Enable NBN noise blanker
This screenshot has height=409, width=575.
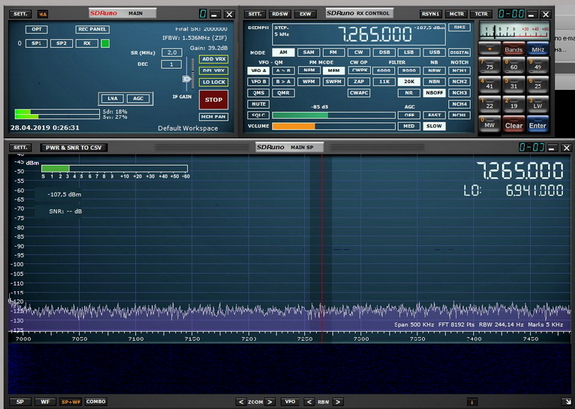tap(434, 81)
